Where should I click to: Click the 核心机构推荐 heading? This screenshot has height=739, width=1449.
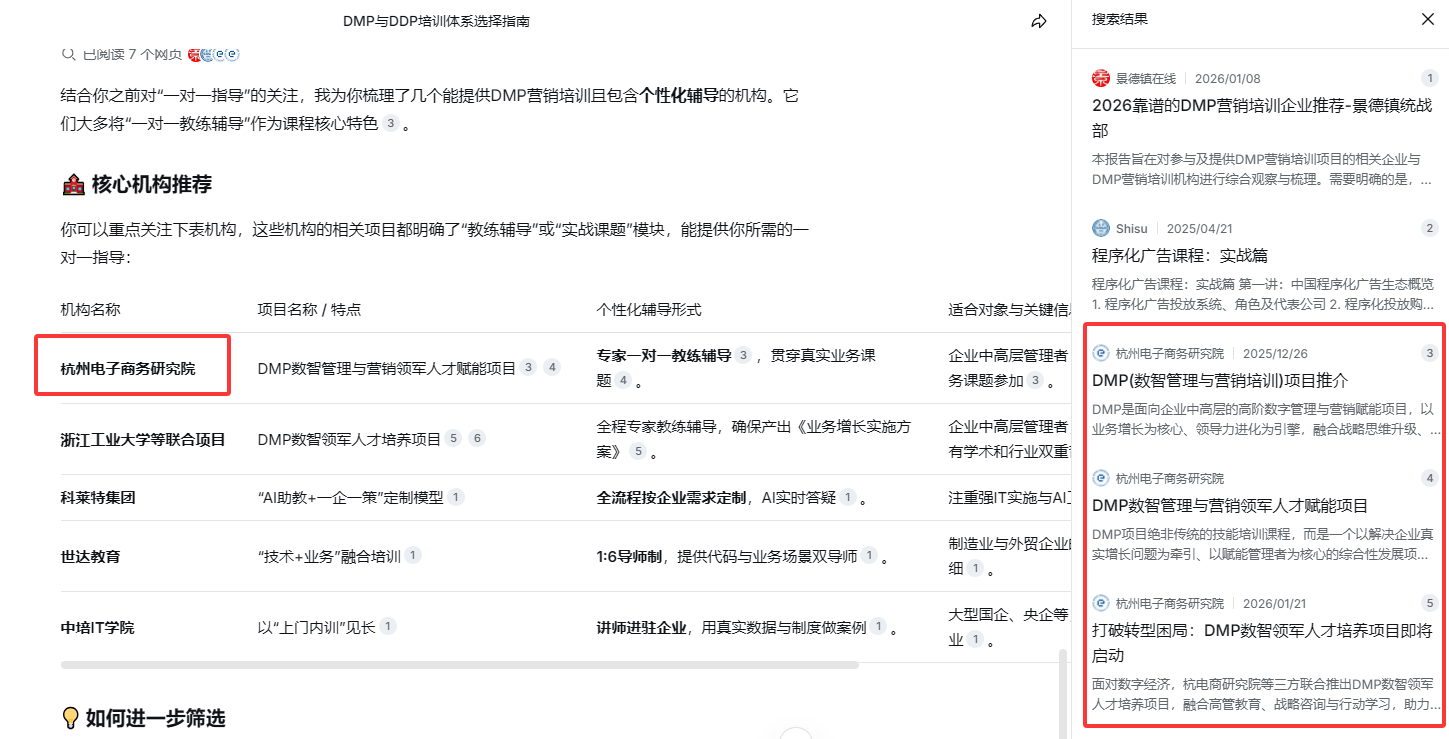pos(152,184)
